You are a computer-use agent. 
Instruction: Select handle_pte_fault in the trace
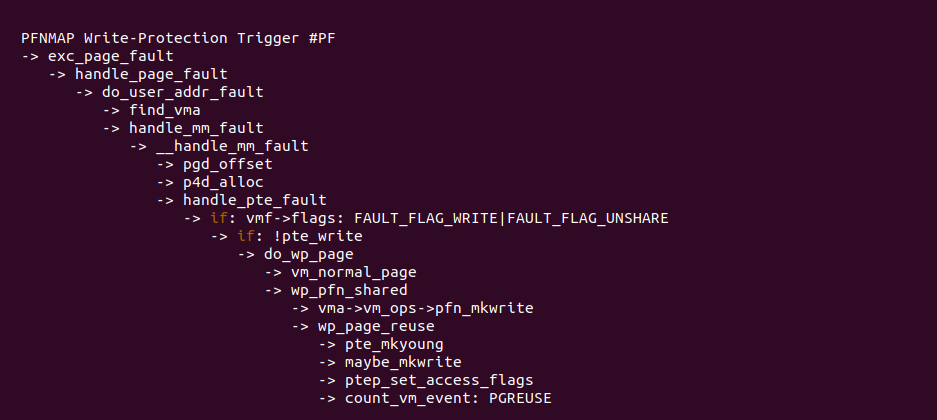click(254, 200)
